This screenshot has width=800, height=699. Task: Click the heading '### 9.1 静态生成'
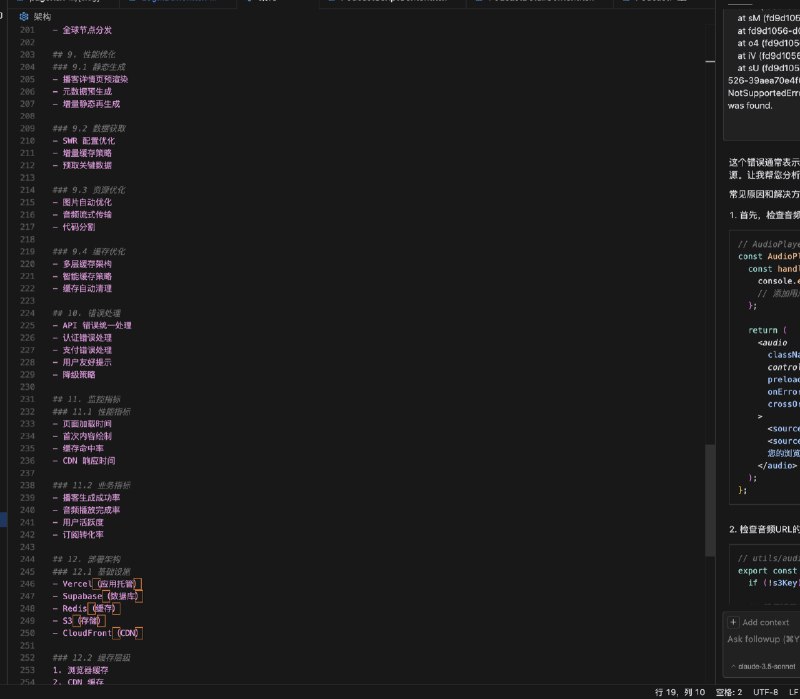89,67
